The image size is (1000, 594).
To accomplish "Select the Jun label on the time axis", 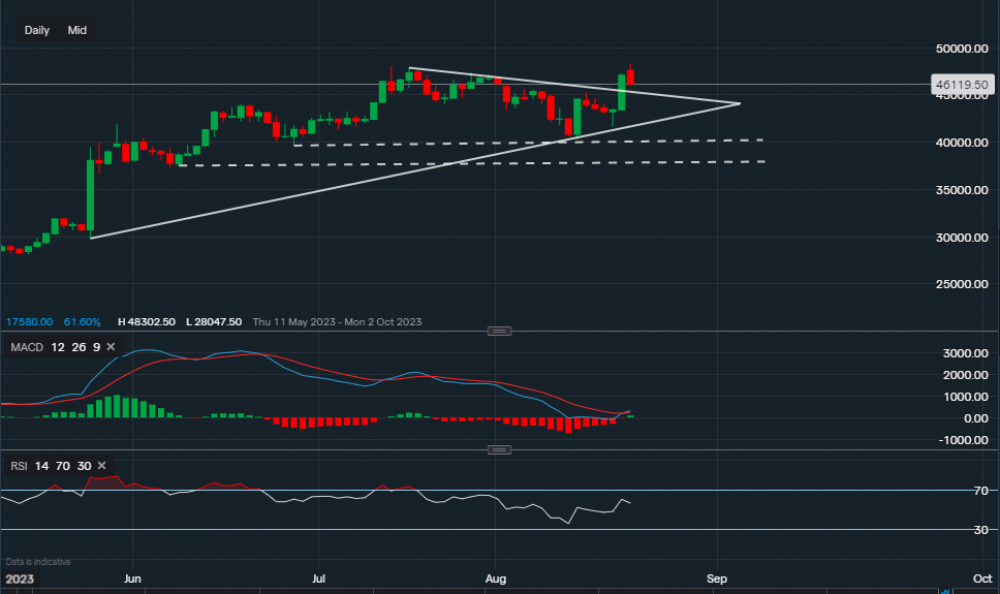I will point(132,578).
